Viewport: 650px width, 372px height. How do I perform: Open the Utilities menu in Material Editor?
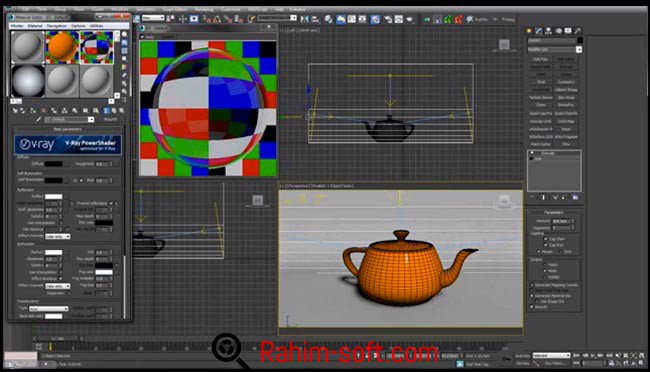coord(97,26)
